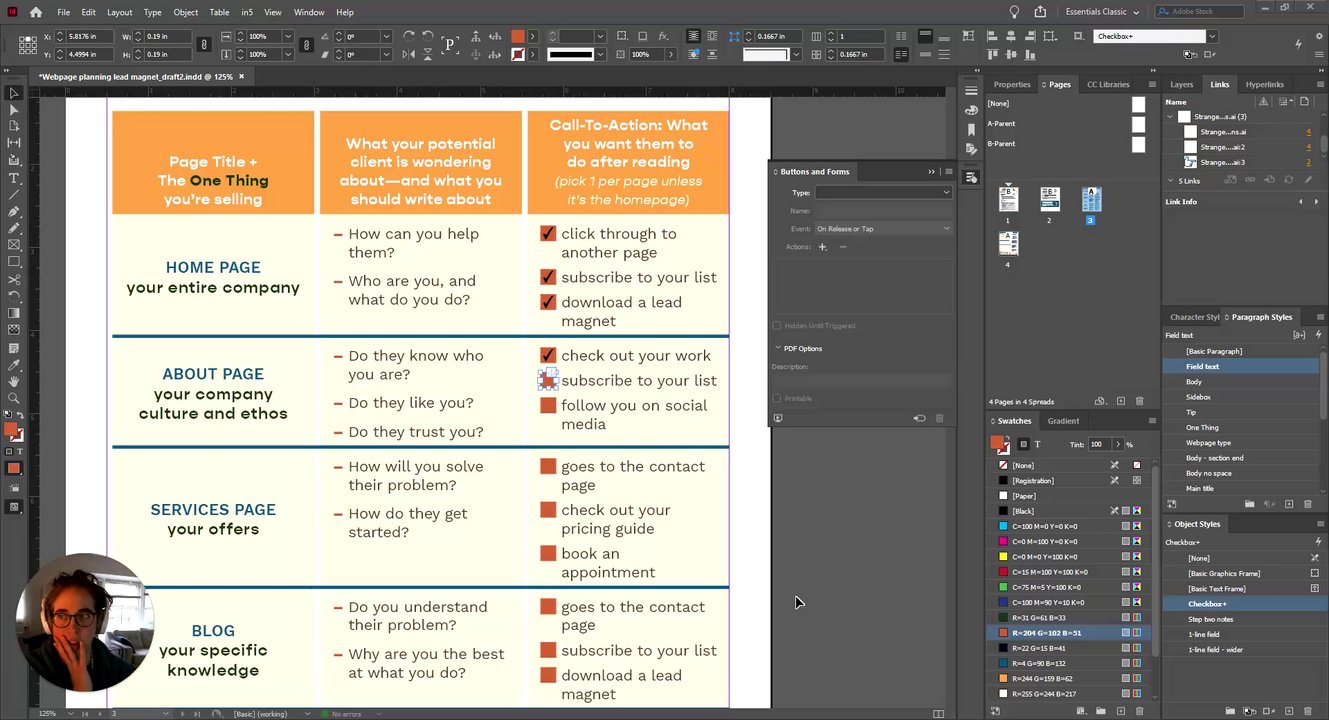This screenshot has height=720, width=1329.
Task: Select the Scissors tool
Action: 14,279
